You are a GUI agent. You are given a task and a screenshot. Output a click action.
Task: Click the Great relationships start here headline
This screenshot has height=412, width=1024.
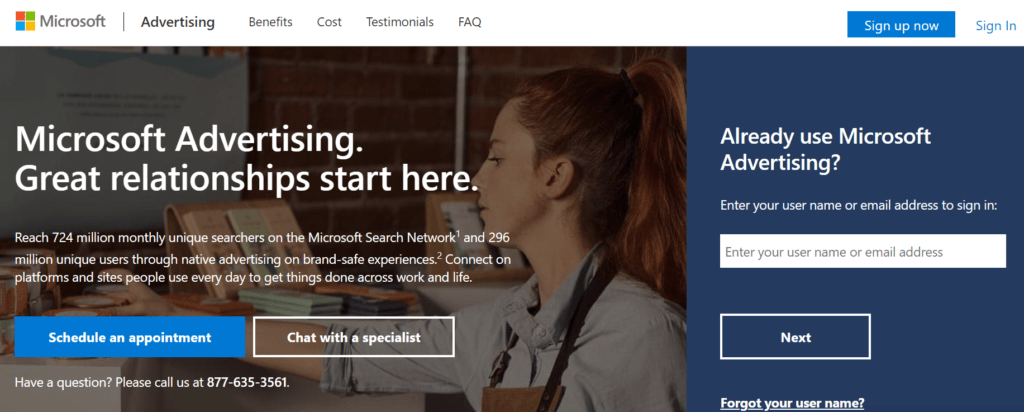pos(246,178)
